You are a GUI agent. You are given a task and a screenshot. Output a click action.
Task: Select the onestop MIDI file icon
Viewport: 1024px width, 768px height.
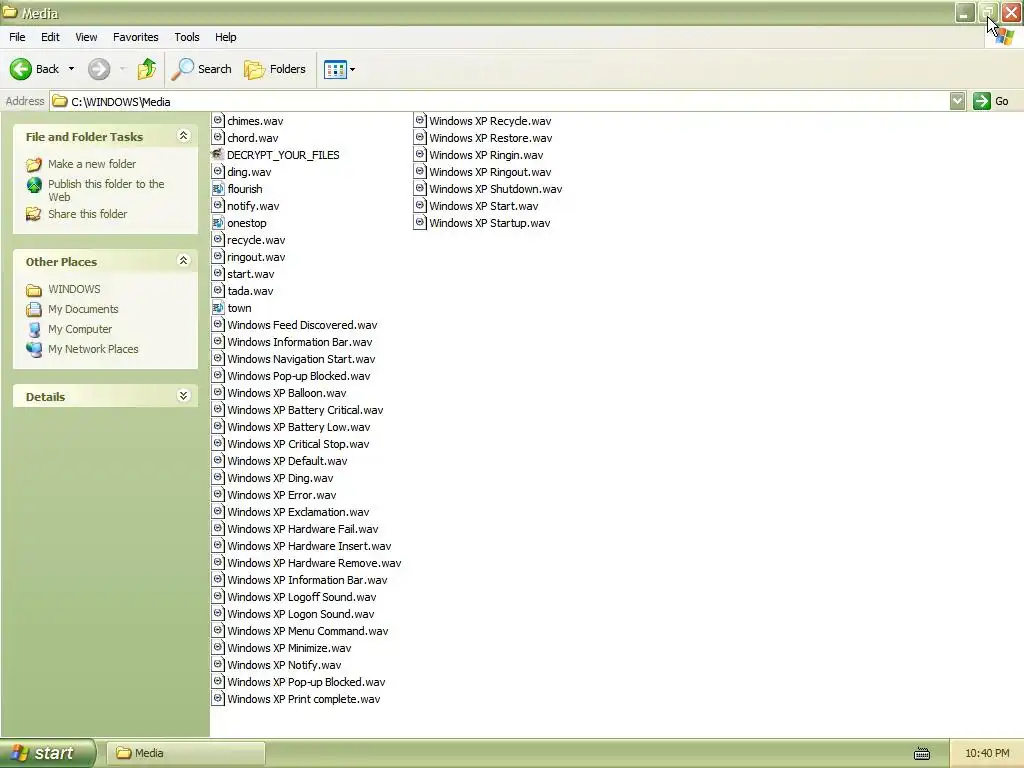pos(218,222)
